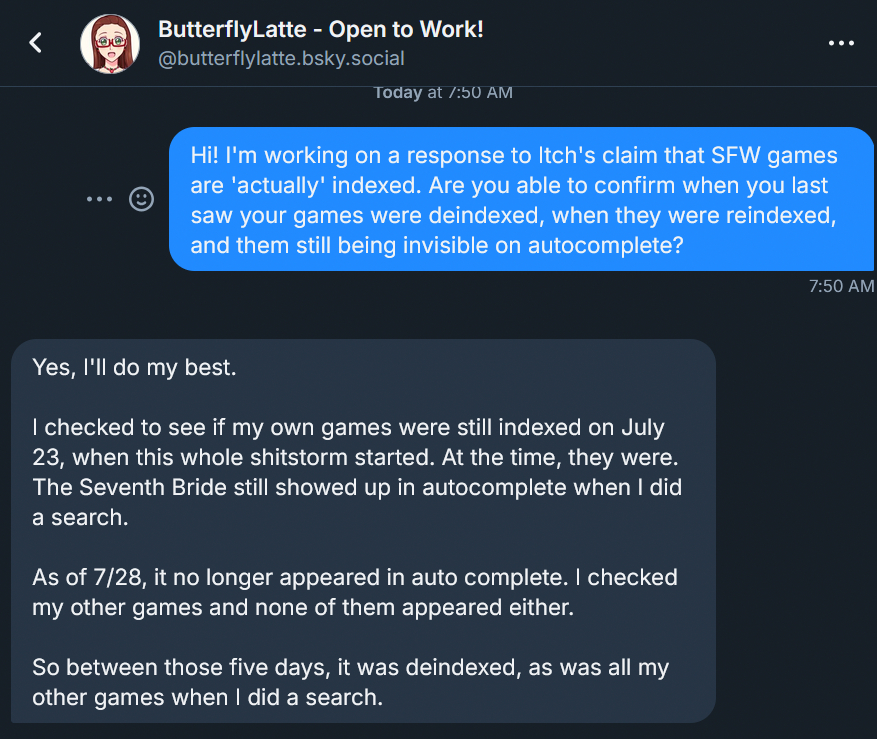This screenshot has height=739, width=877.
Task: Go back using the left chevron arrow
Action: pyautogui.click(x=36, y=42)
